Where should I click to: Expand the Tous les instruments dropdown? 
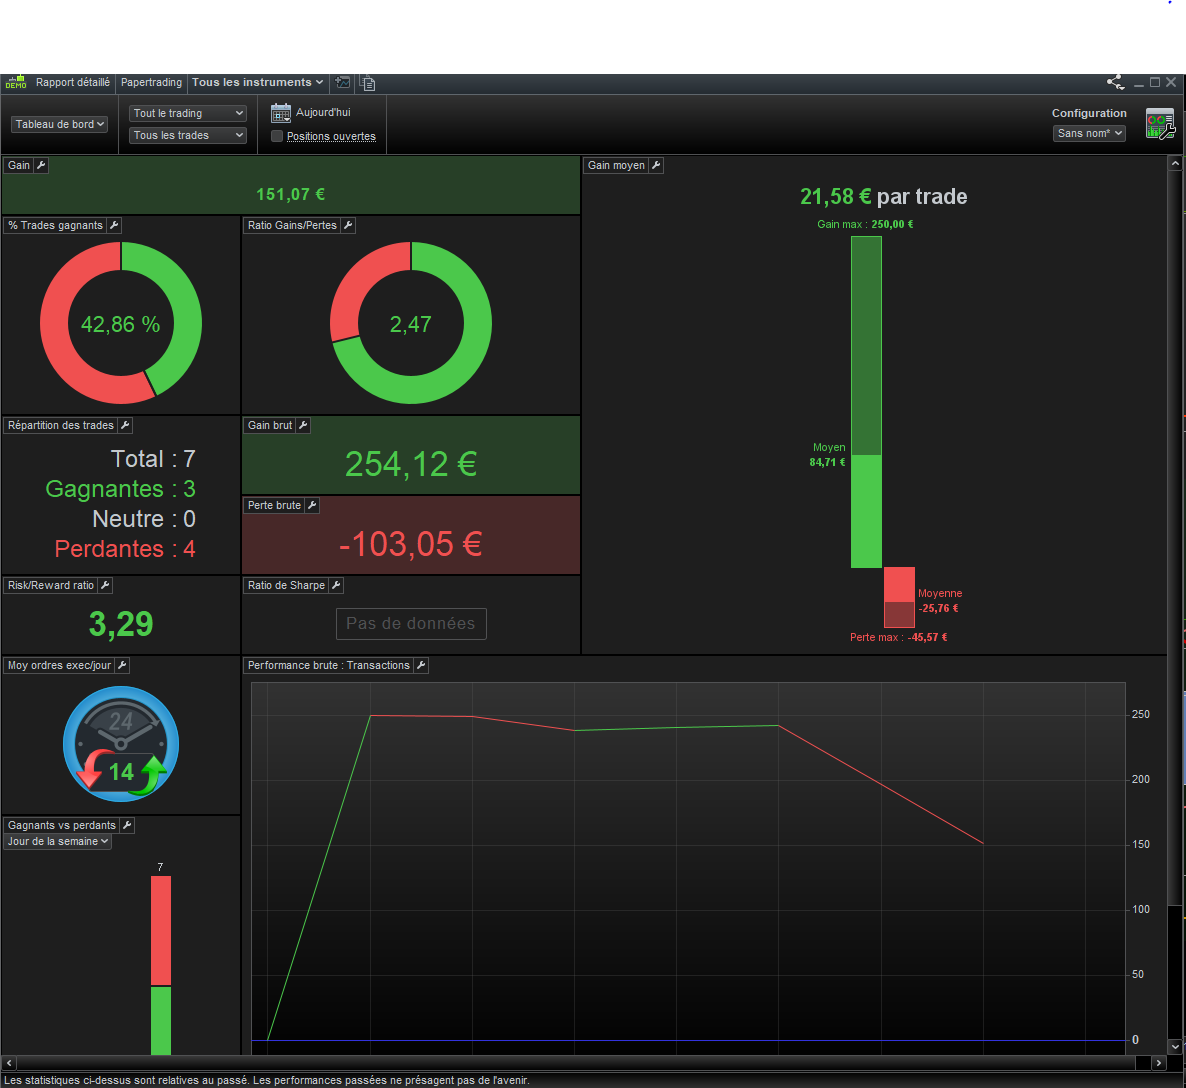pos(257,82)
